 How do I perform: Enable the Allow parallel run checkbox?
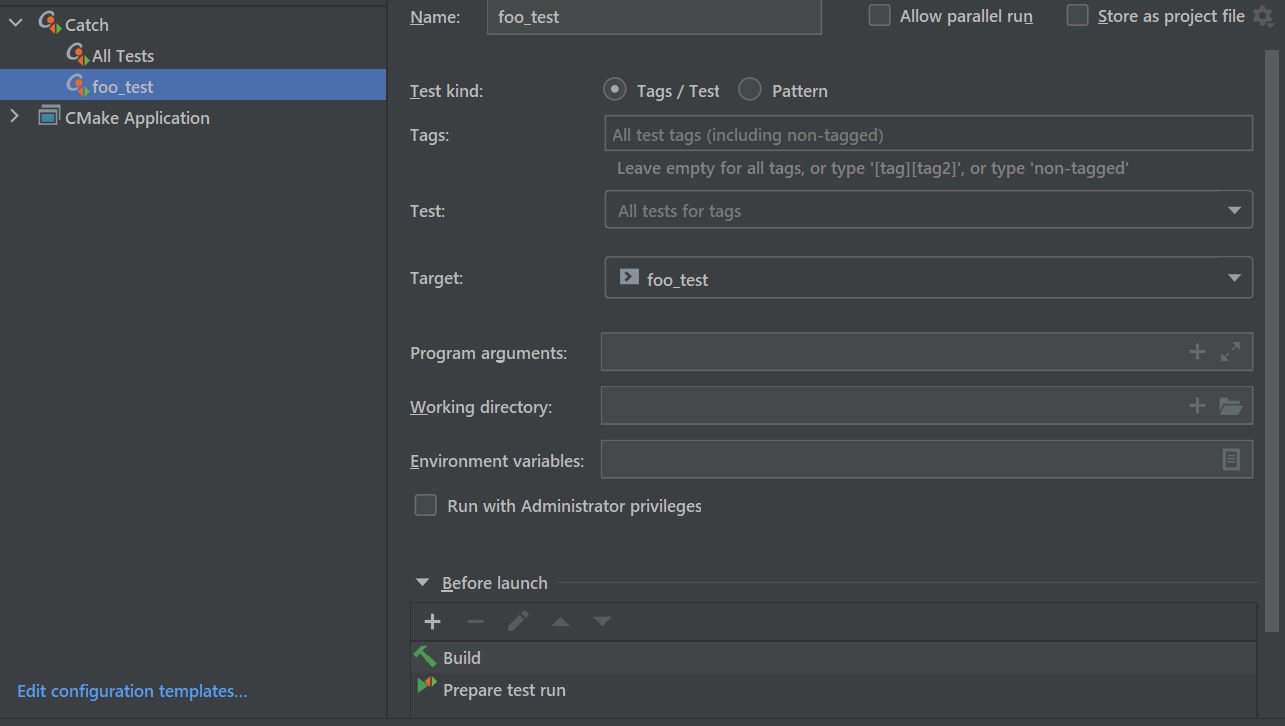879,16
